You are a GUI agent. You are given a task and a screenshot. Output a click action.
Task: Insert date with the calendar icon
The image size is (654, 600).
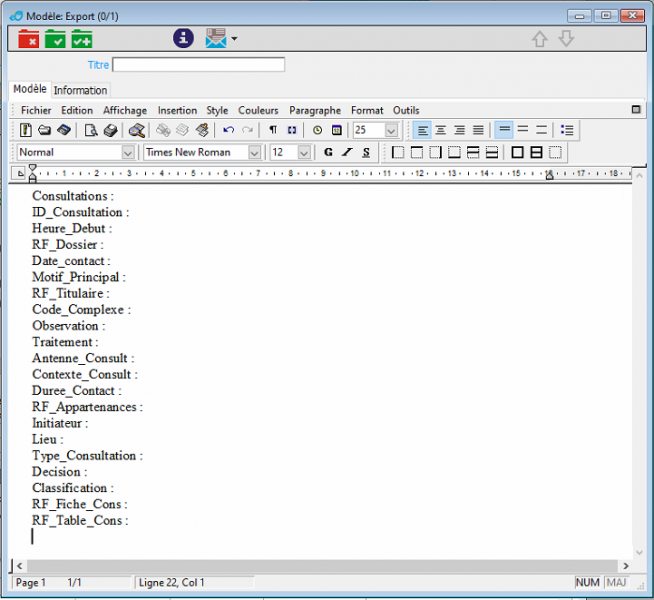click(x=337, y=130)
